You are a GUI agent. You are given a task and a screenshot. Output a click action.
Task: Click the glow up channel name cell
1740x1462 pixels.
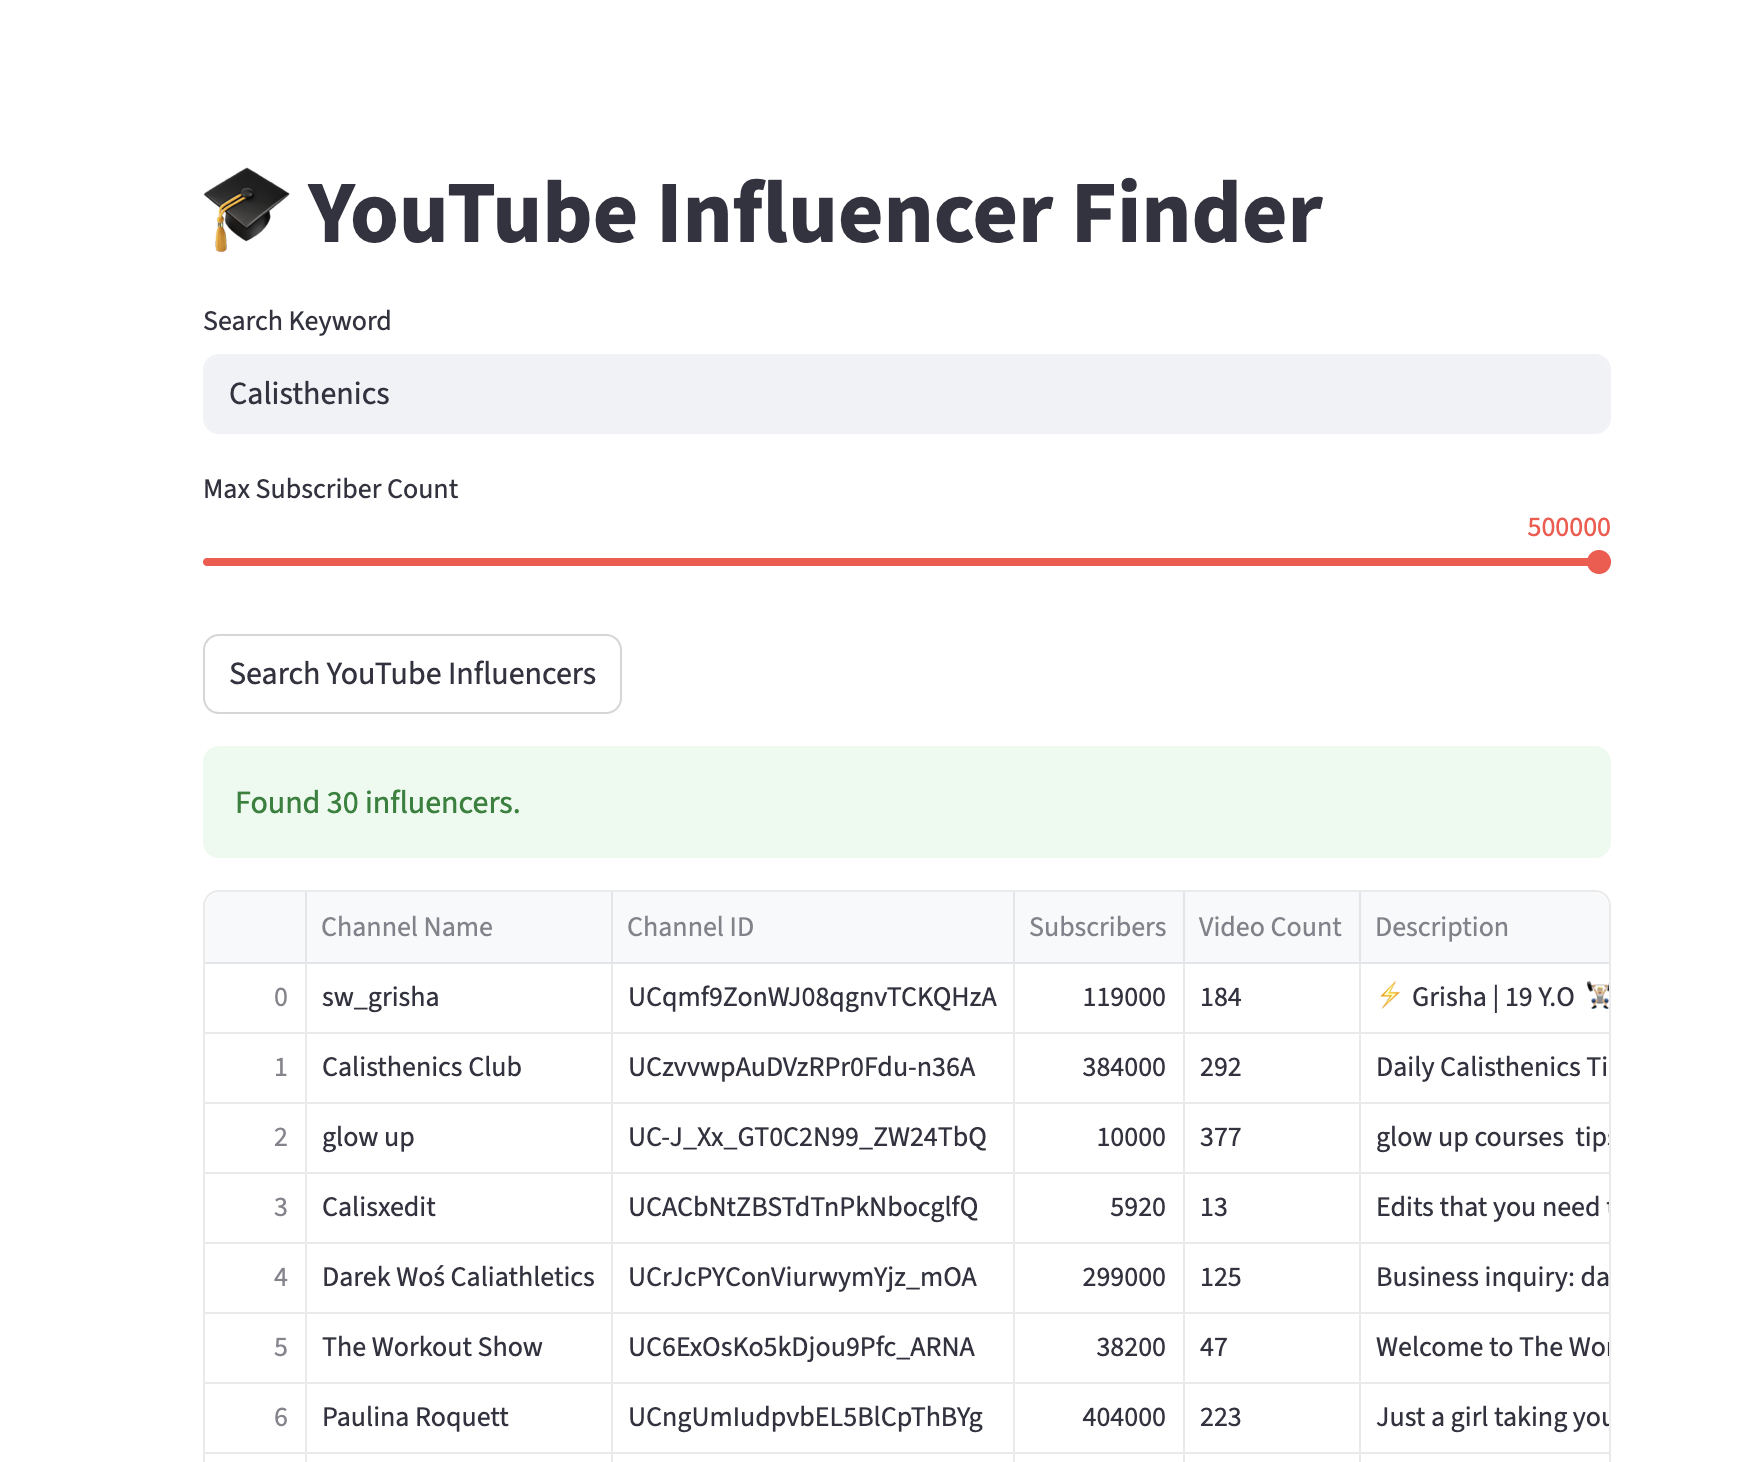[368, 1137]
